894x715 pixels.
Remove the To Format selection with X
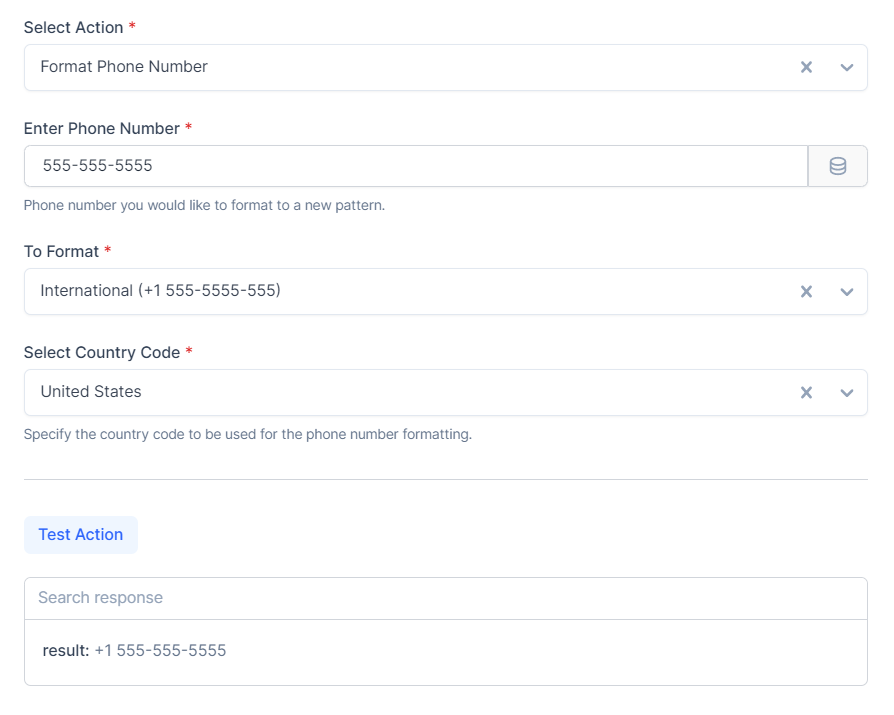coord(806,291)
